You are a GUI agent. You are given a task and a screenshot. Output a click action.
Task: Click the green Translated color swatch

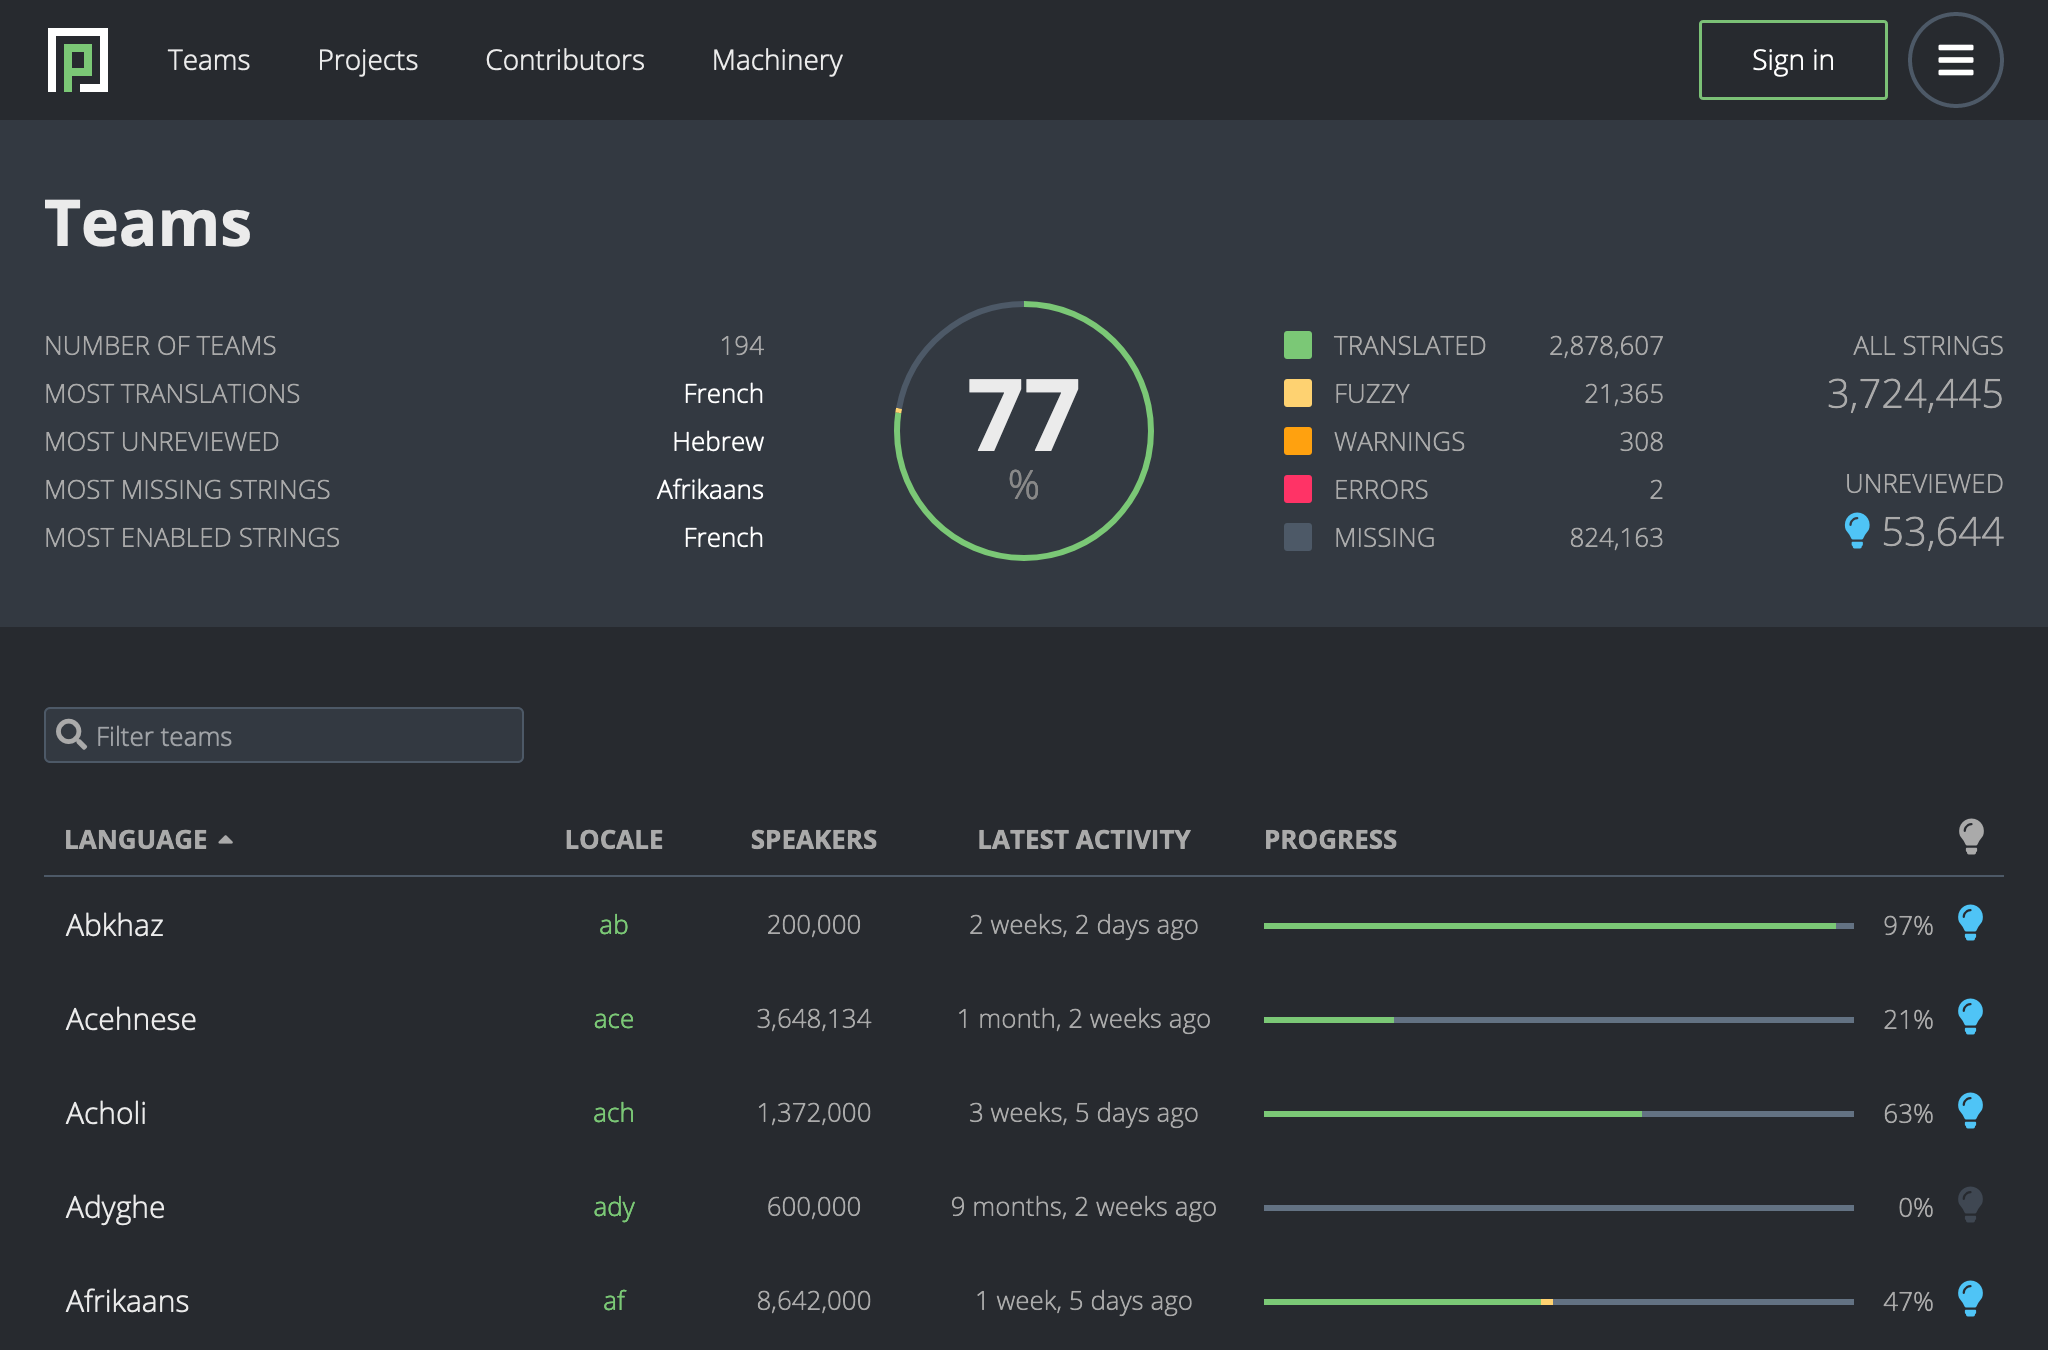tap(1297, 346)
